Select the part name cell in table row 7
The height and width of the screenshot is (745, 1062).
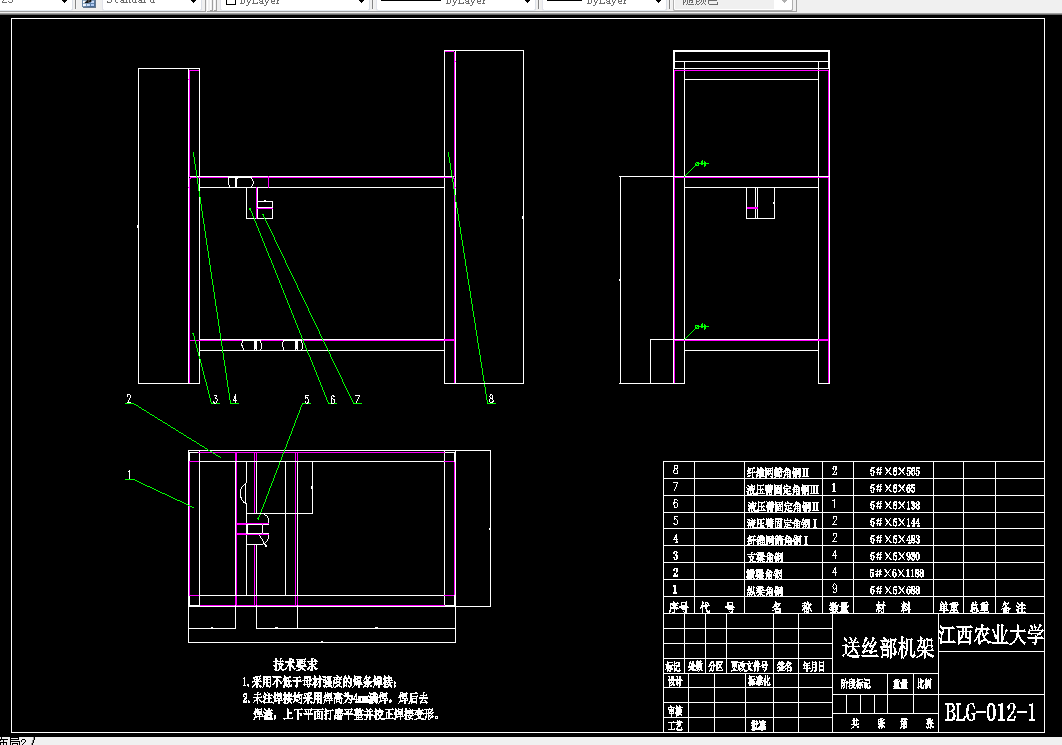[783, 489]
